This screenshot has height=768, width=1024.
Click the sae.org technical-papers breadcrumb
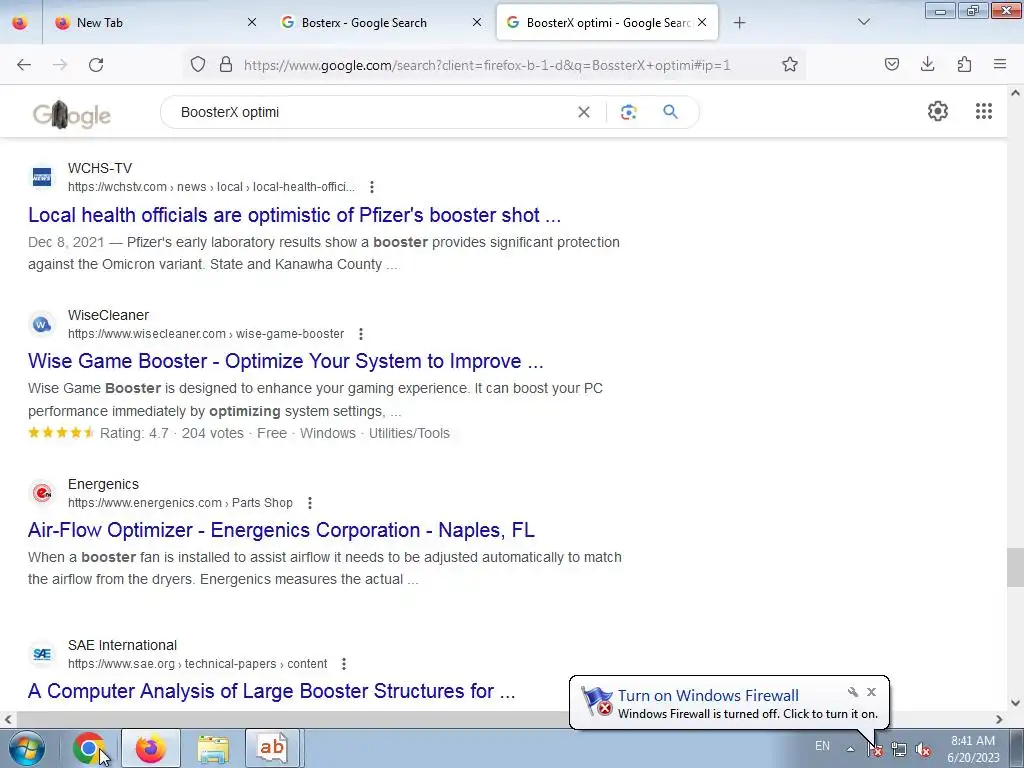click(197, 664)
